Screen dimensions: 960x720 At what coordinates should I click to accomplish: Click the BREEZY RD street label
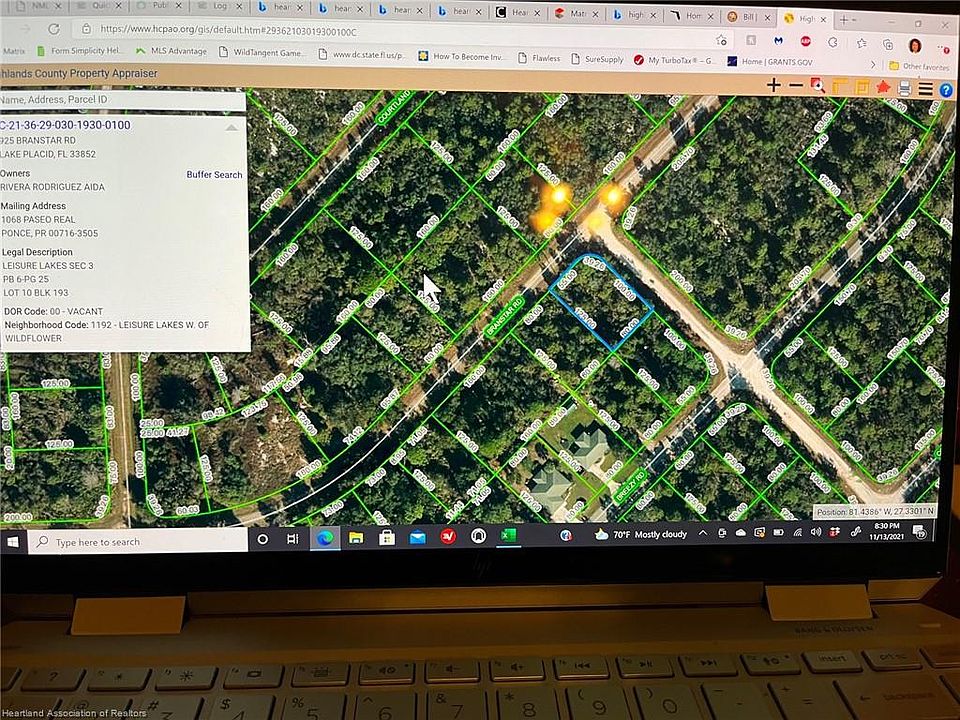click(x=630, y=486)
